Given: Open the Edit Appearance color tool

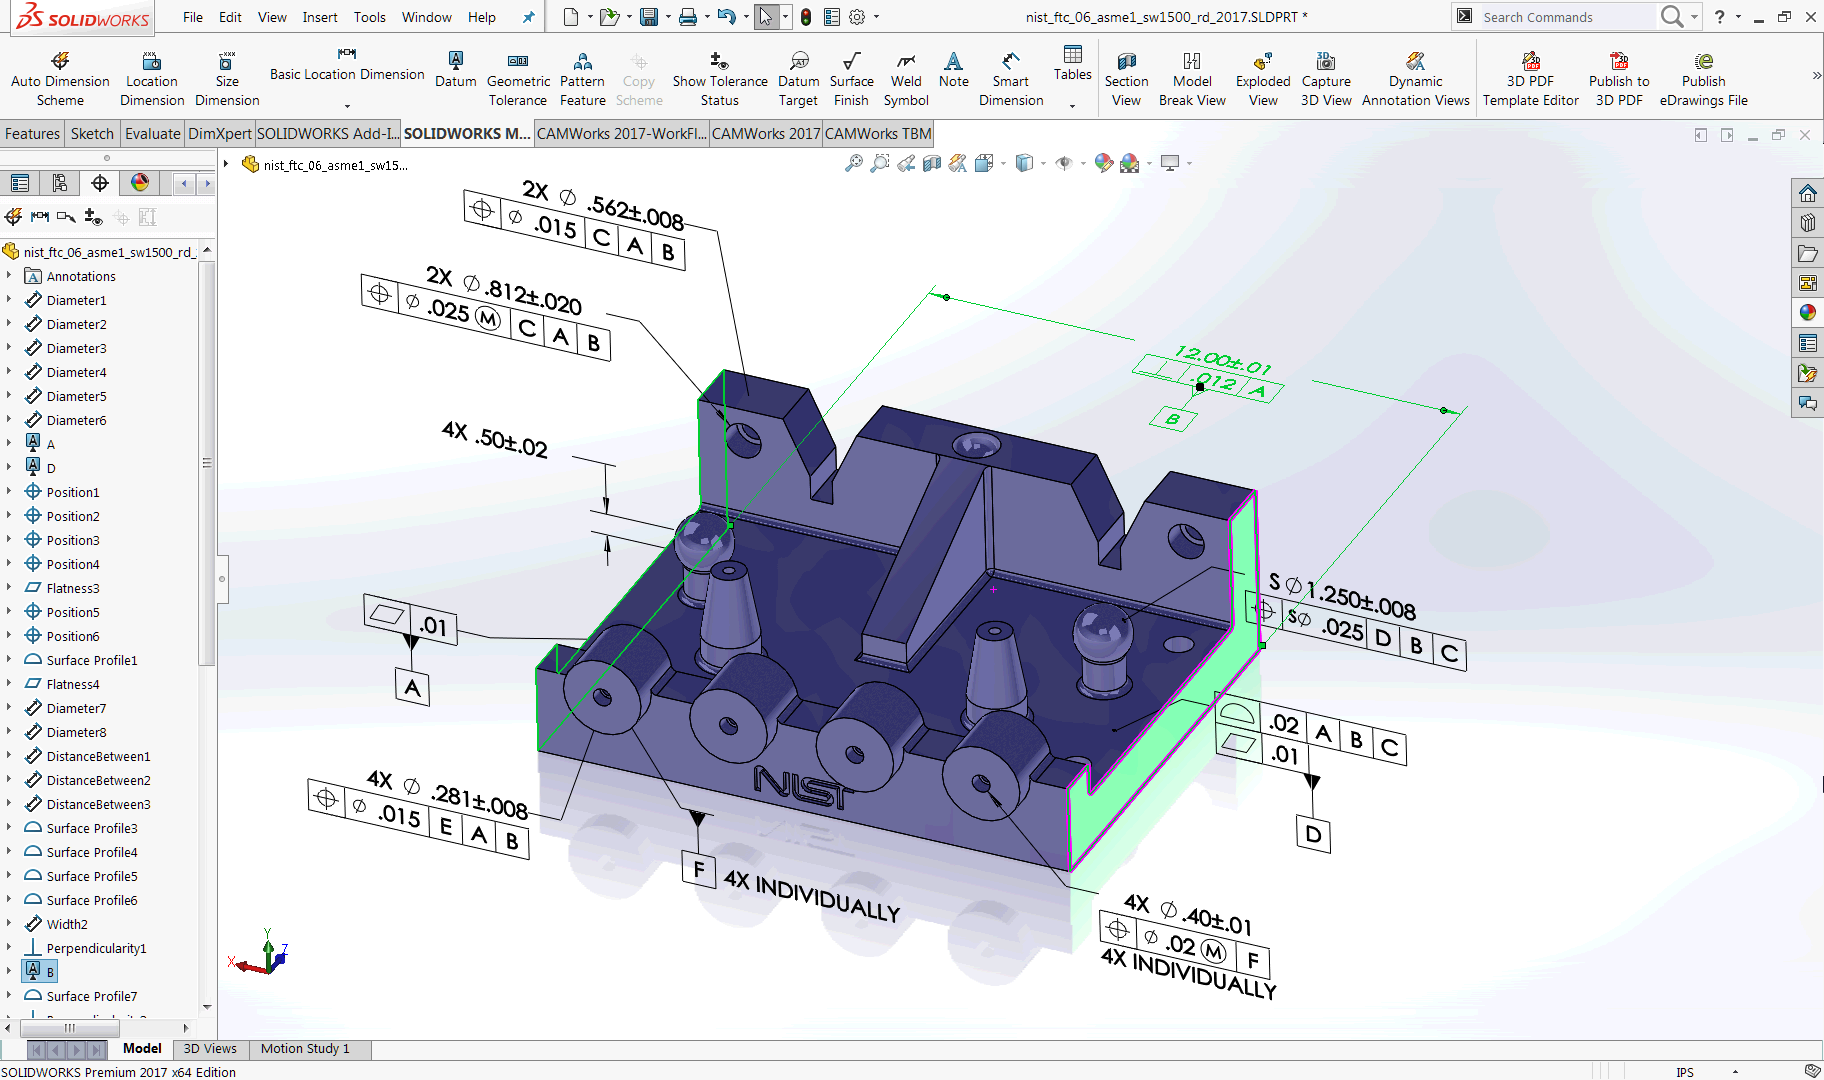Looking at the screenshot, I should 1103,163.
